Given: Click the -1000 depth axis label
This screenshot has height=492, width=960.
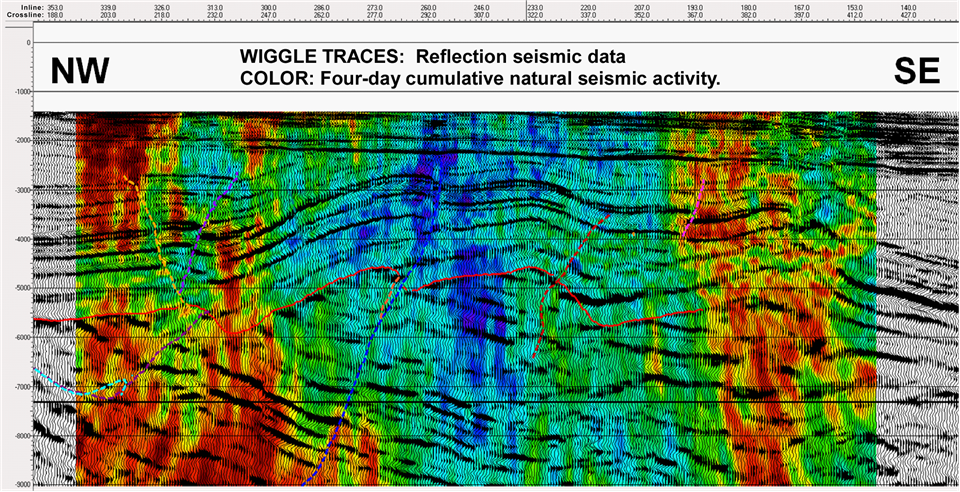Looking at the screenshot, I should coord(18,92).
